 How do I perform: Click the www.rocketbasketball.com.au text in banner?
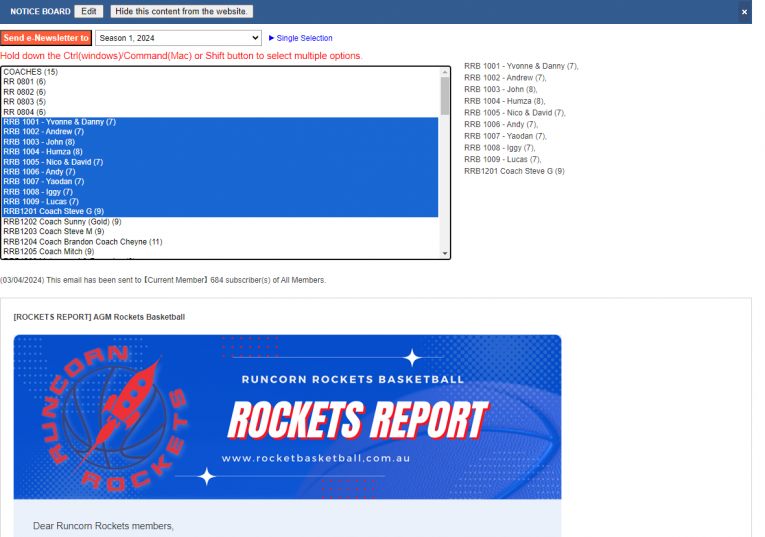pos(316,458)
